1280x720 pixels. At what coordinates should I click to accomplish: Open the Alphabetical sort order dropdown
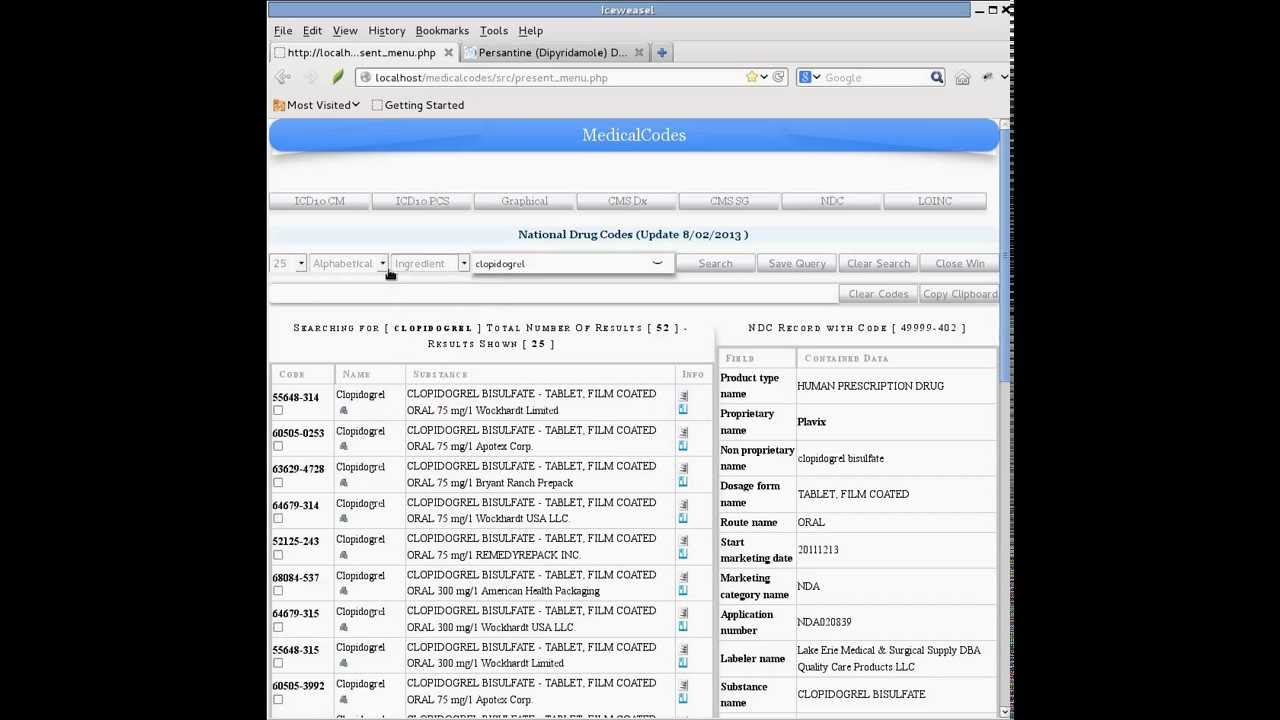click(x=348, y=263)
